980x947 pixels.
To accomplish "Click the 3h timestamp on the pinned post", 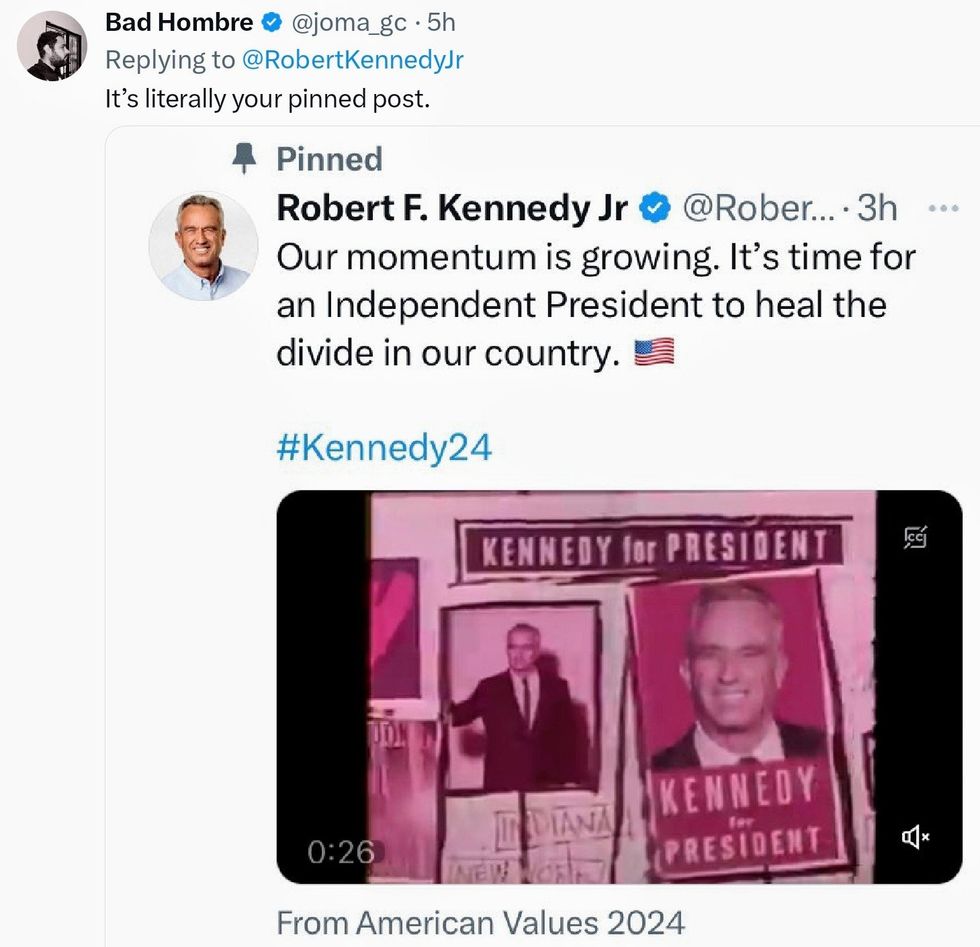I will (x=877, y=208).
